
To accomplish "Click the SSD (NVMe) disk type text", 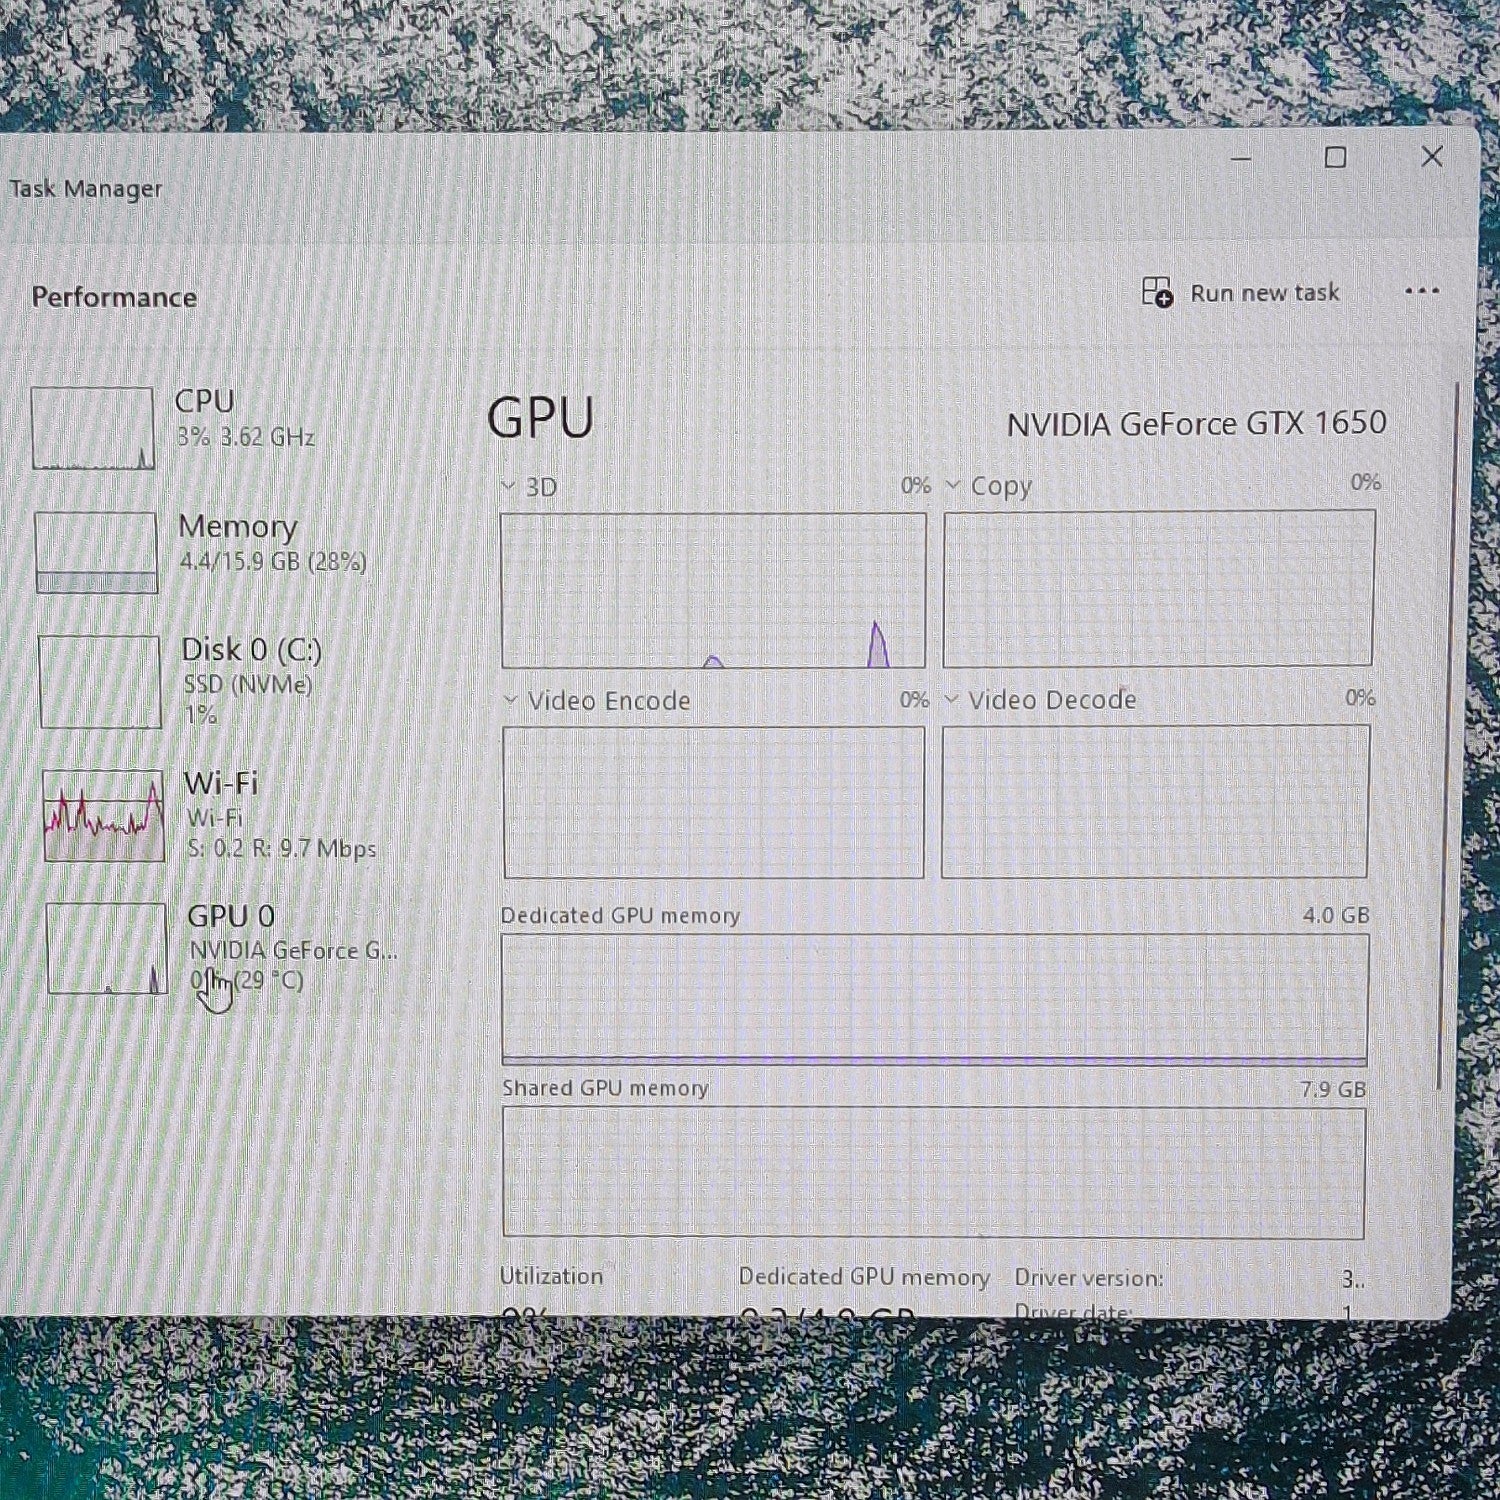I will tap(248, 685).
